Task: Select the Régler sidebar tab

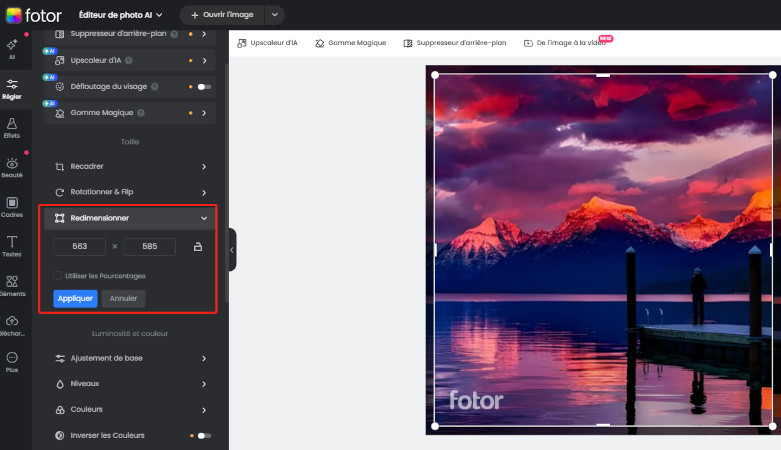Action: pos(12,89)
